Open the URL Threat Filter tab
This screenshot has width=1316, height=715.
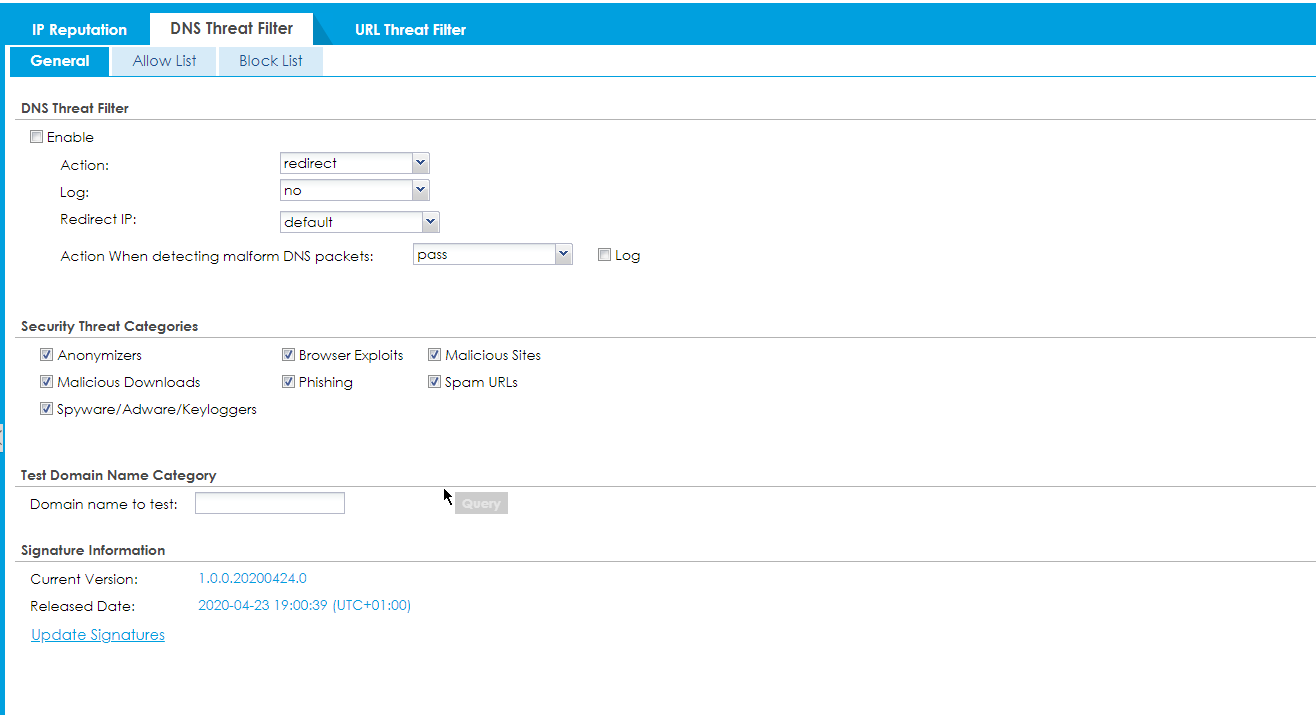[x=410, y=29]
